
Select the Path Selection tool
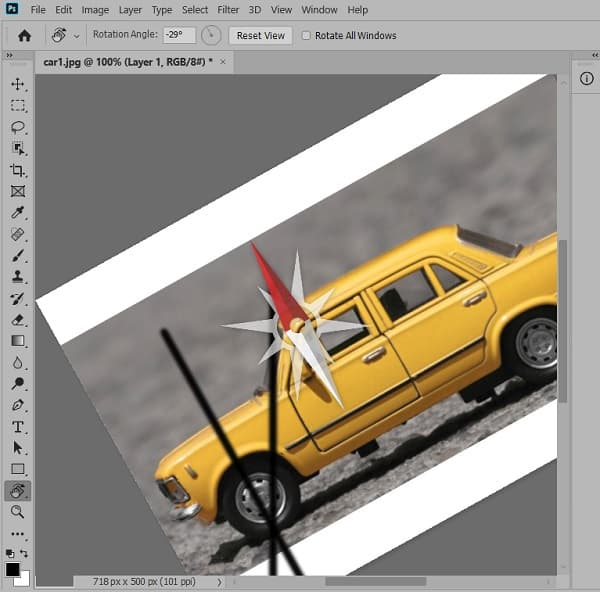coord(18,447)
